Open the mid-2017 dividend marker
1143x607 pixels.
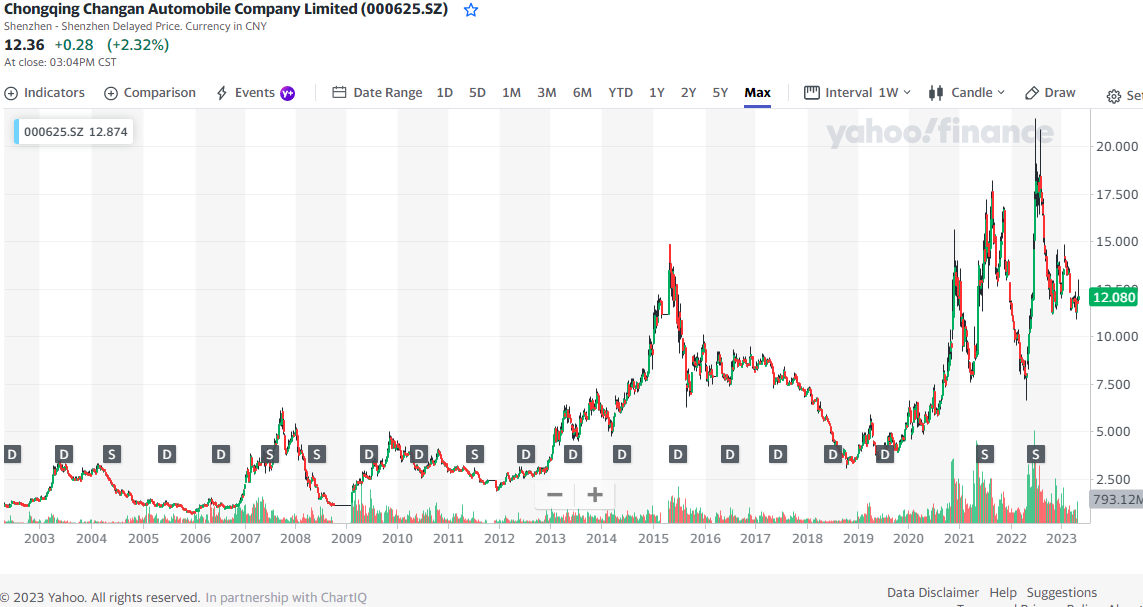(779, 455)
